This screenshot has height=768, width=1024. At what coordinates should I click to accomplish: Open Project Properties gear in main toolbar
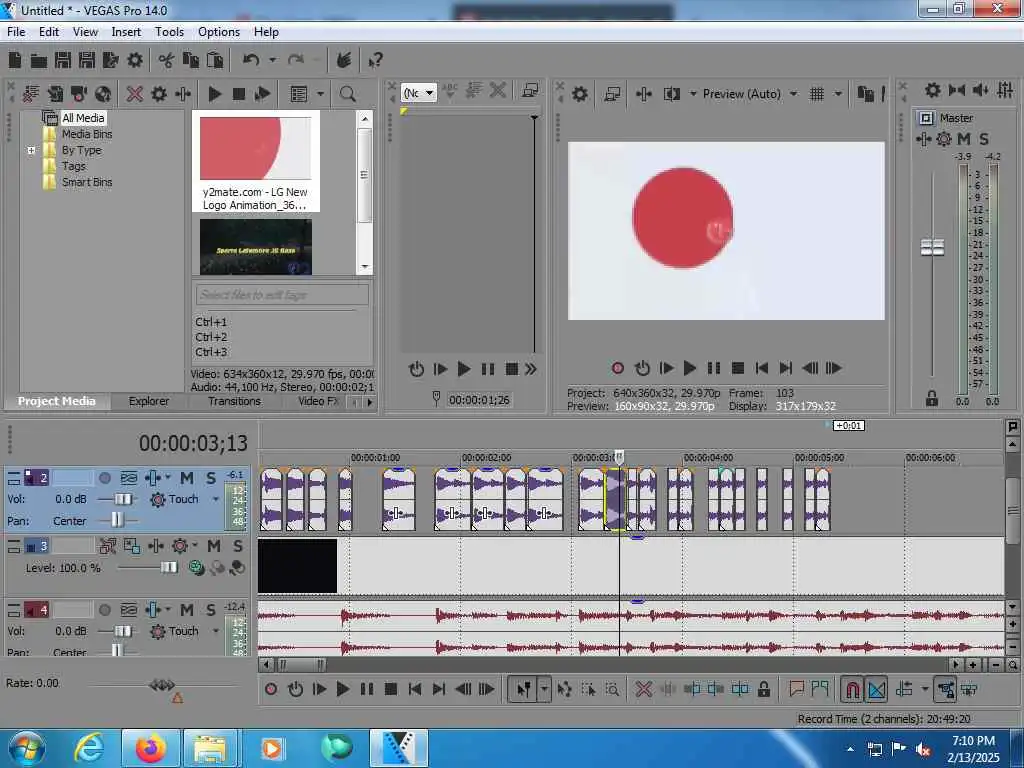click(135, 61)
